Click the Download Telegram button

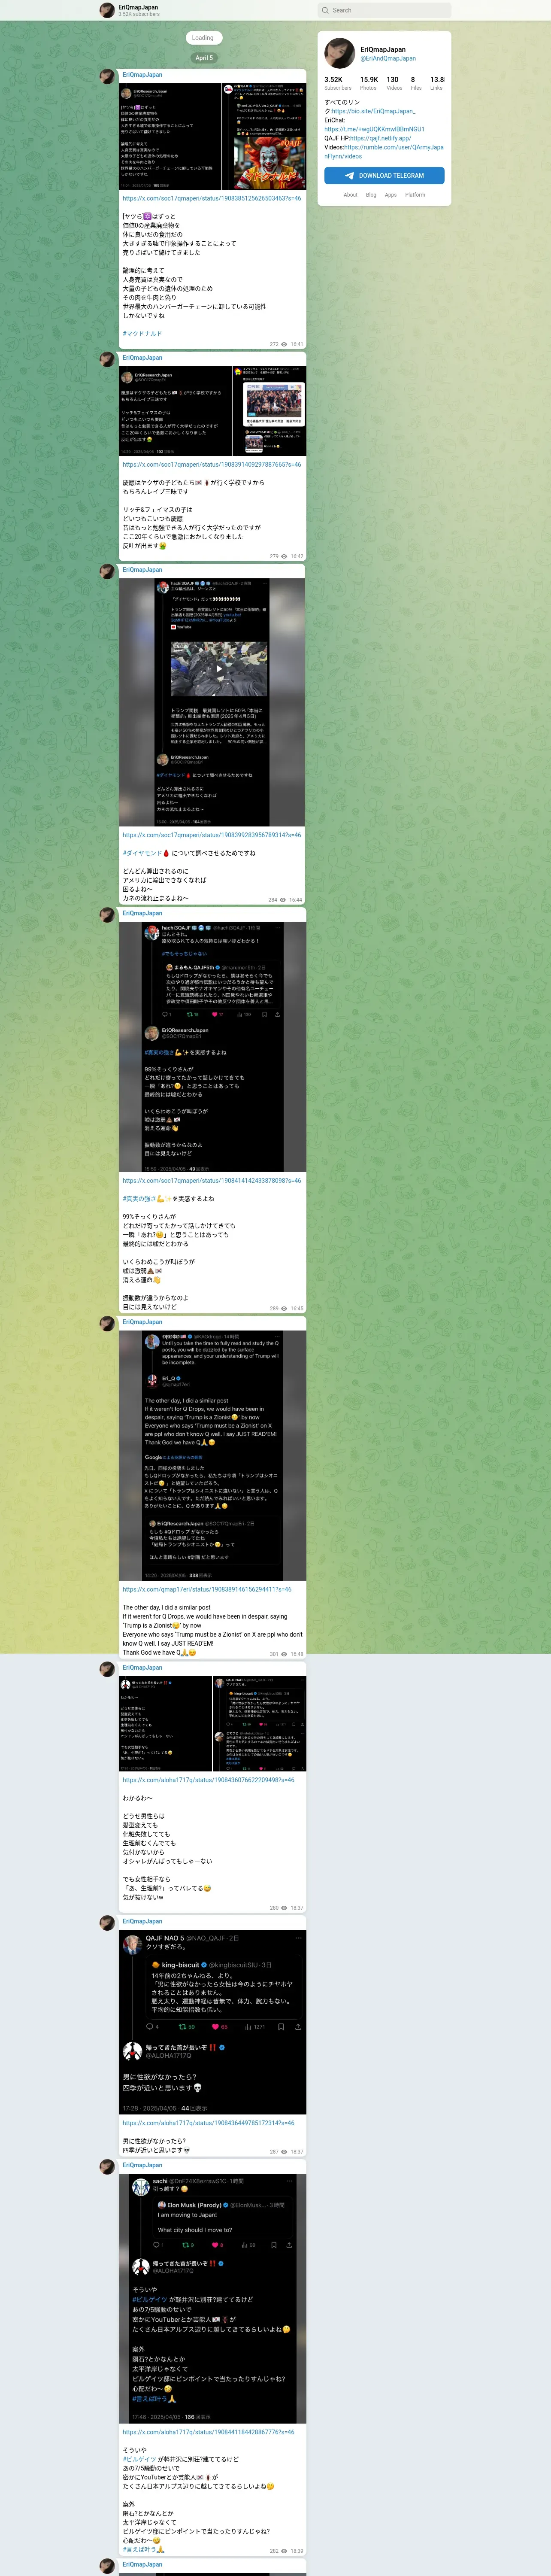click(x=384, y=175)
